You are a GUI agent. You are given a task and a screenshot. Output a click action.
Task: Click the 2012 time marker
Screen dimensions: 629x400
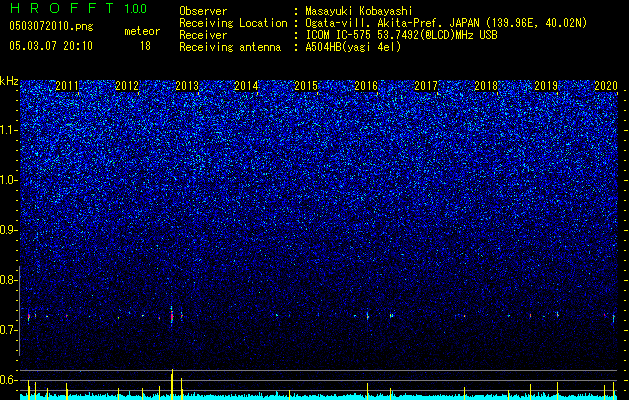point(127,86)
